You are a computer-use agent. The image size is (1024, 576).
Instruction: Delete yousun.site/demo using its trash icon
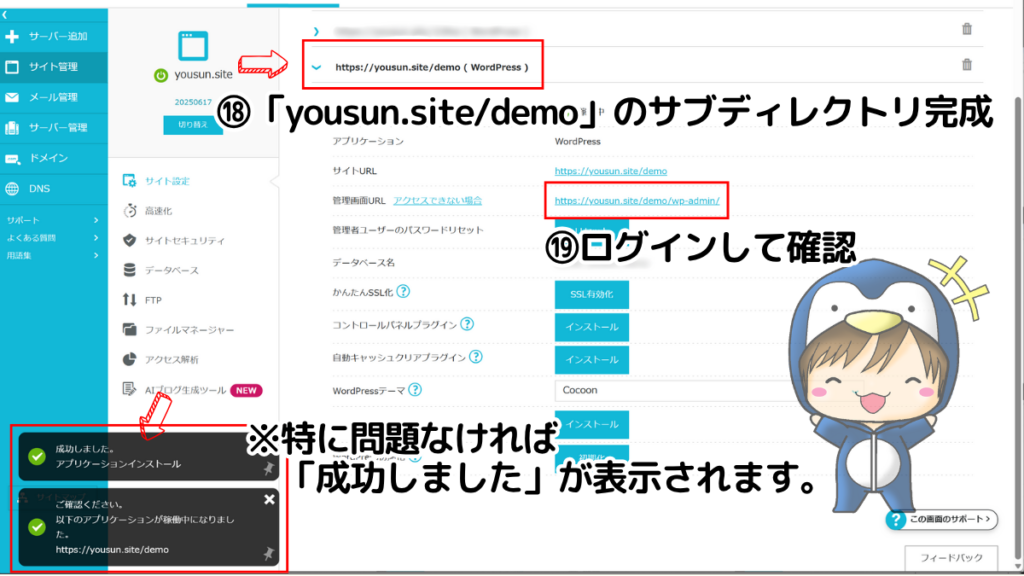point(967,65)
